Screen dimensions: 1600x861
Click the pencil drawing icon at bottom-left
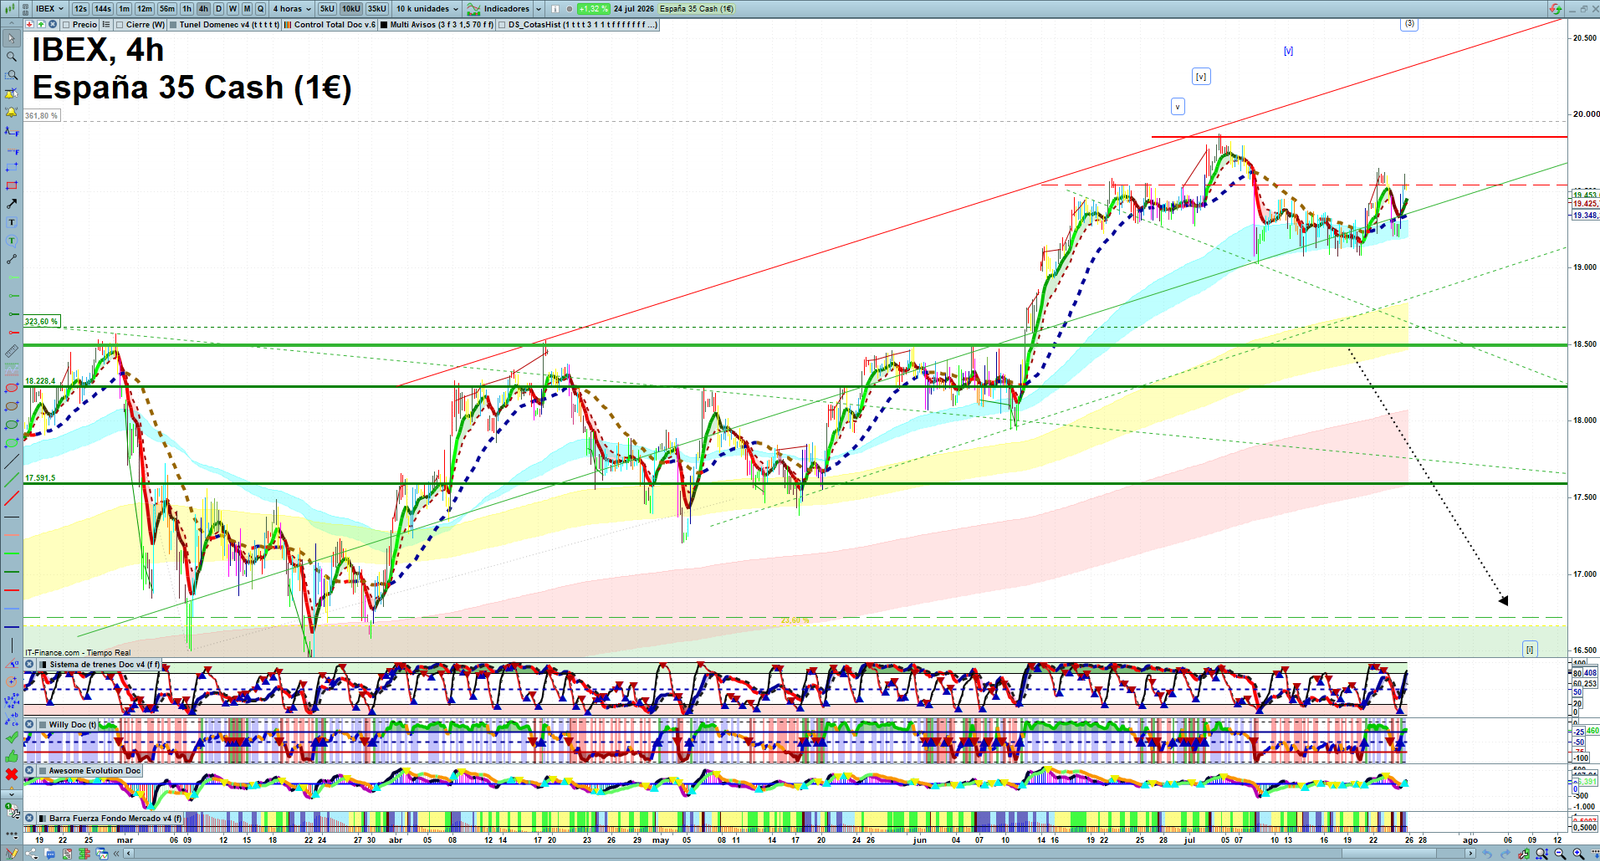pos(11,853)
